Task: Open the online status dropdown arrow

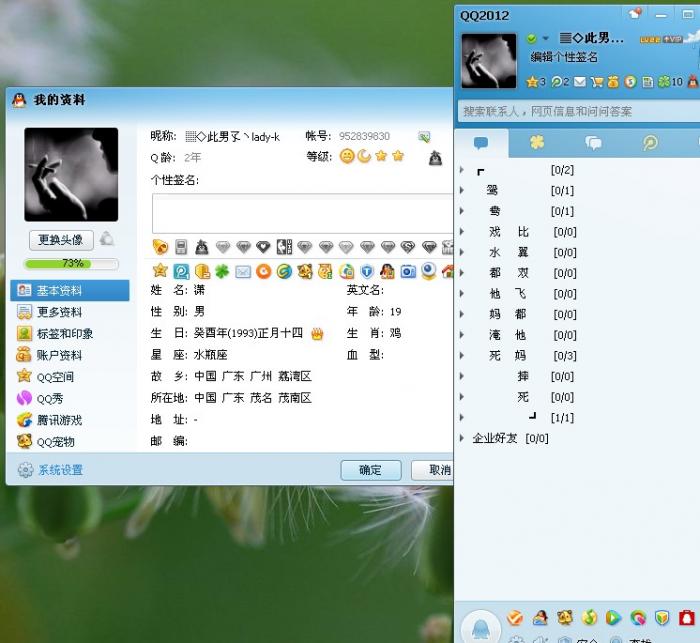Action: point(546,38)
